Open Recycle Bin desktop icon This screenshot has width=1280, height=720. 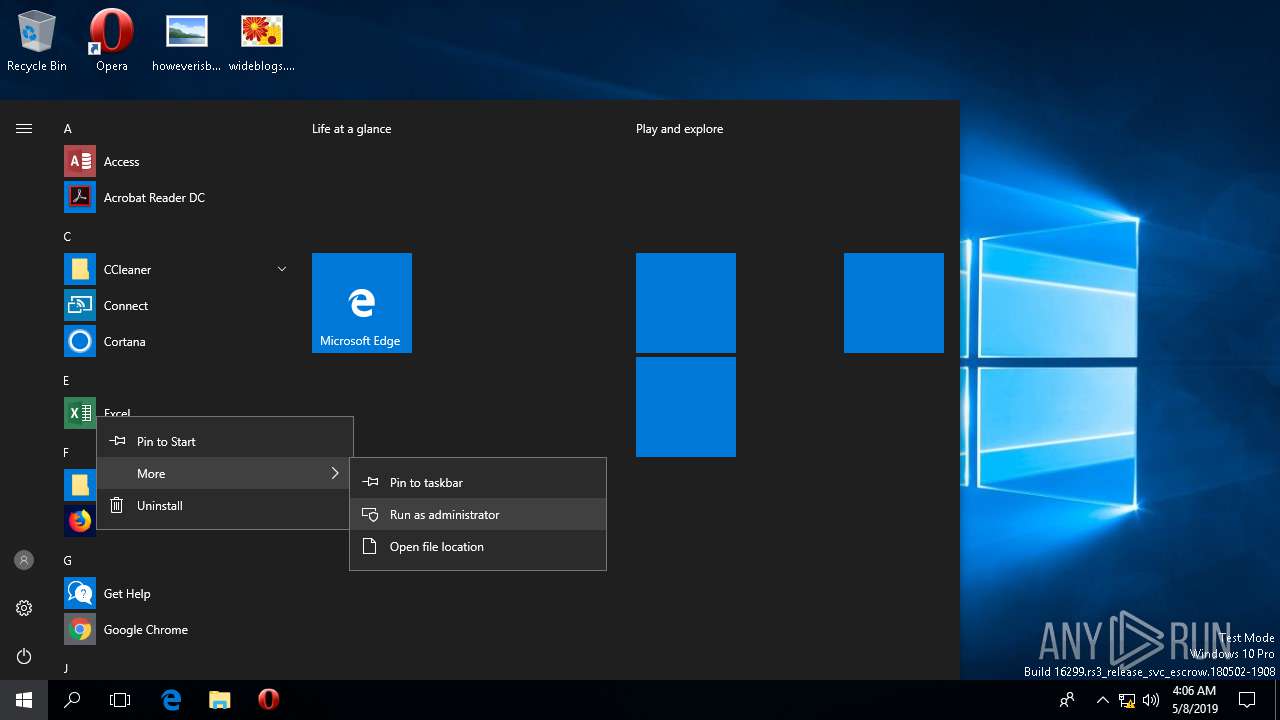37,41
